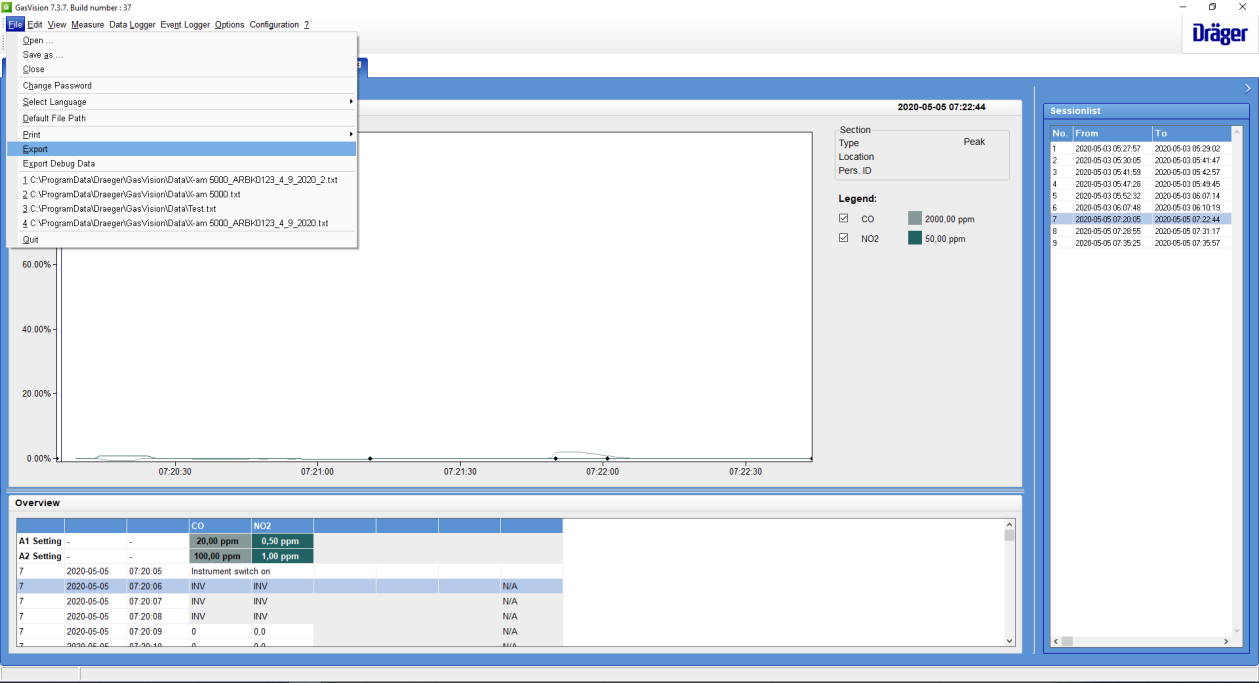Click Sessionlist scroll right arrow
Screen dimensions: 1259x683
click(1226, 641)
